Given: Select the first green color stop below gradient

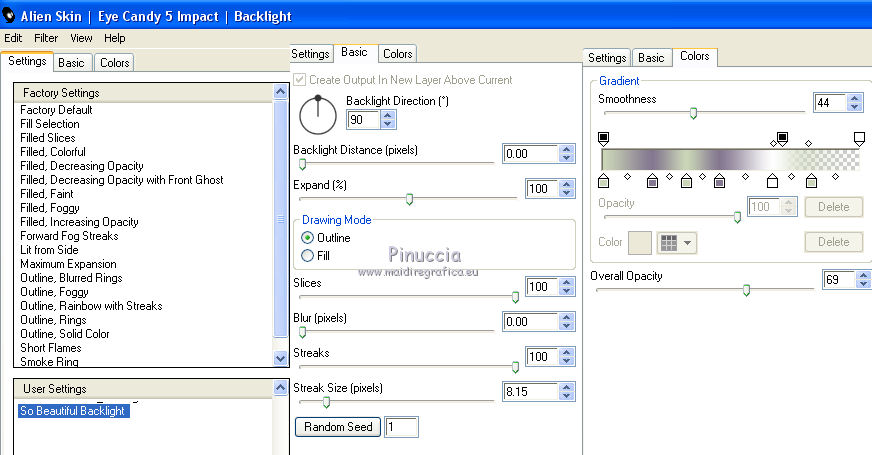Looking at the screenshot, I should pyautogui.click(x=603, y=181).
